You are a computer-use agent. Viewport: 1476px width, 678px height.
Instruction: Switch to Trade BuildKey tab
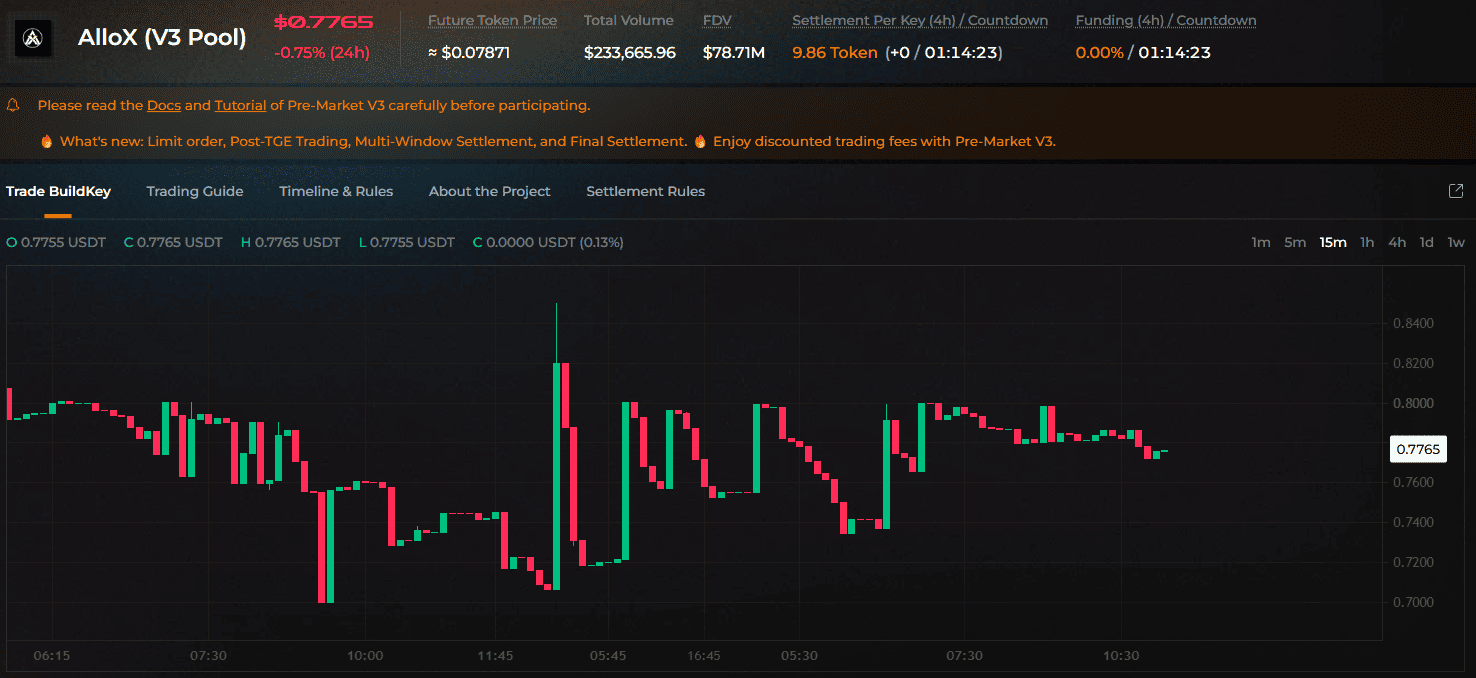point(58,191)
